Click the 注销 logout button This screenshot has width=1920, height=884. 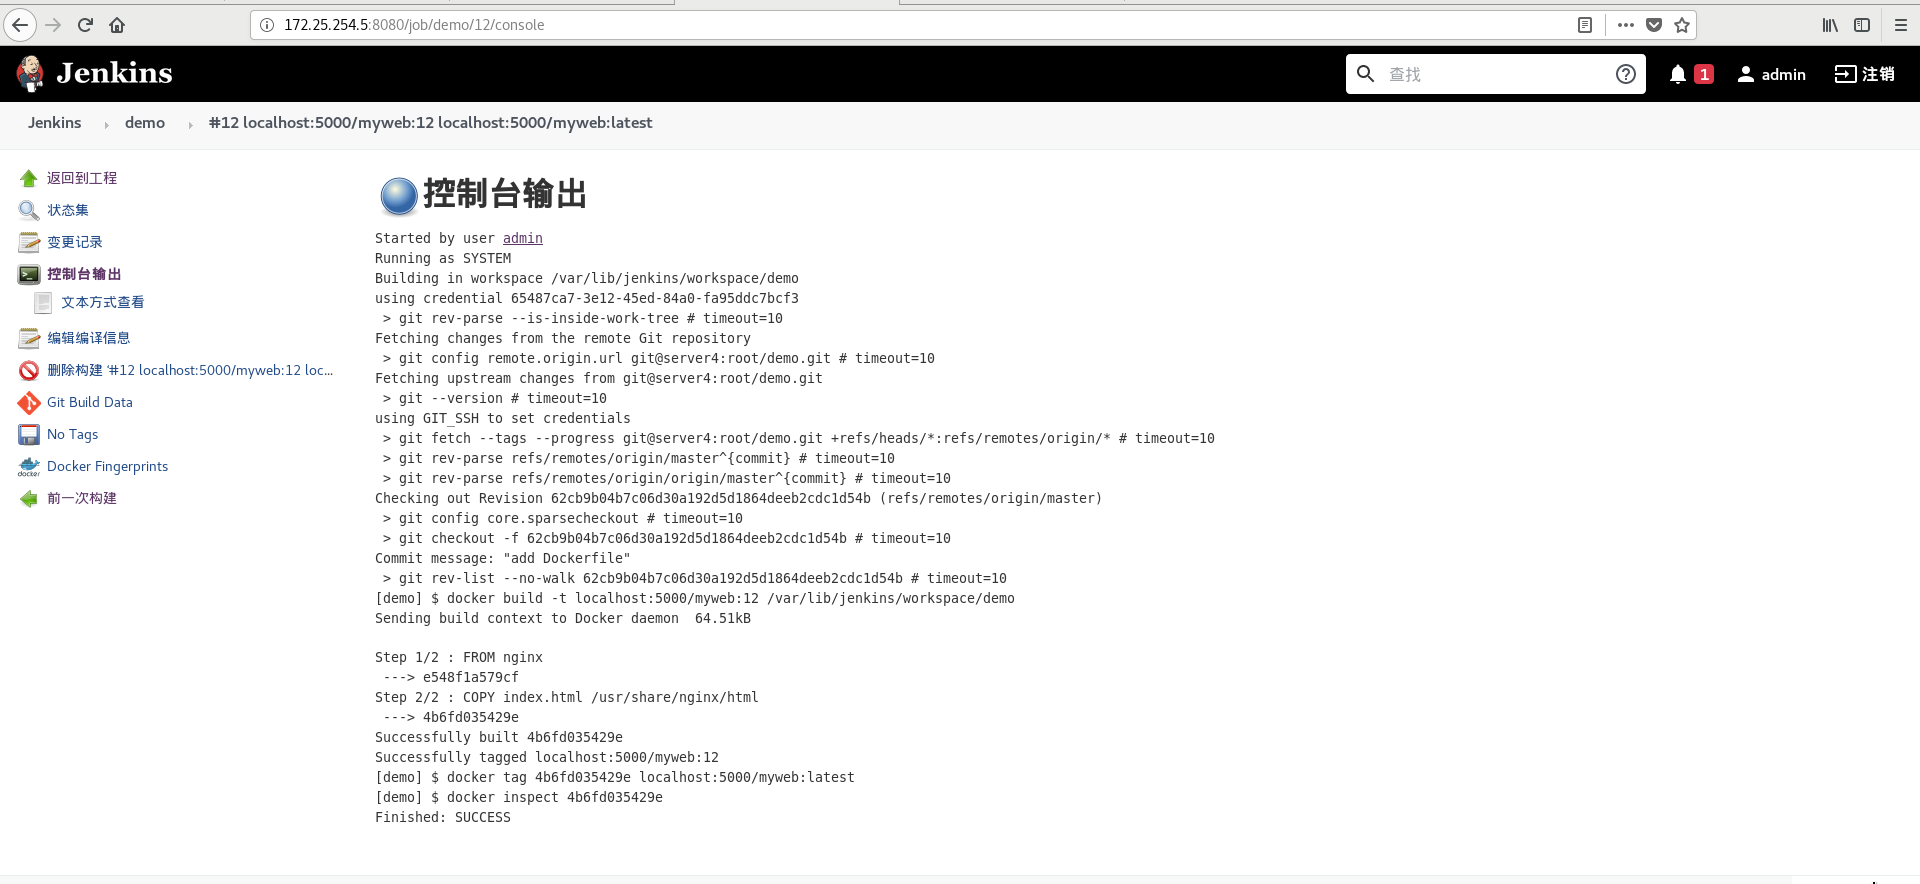1865,74
